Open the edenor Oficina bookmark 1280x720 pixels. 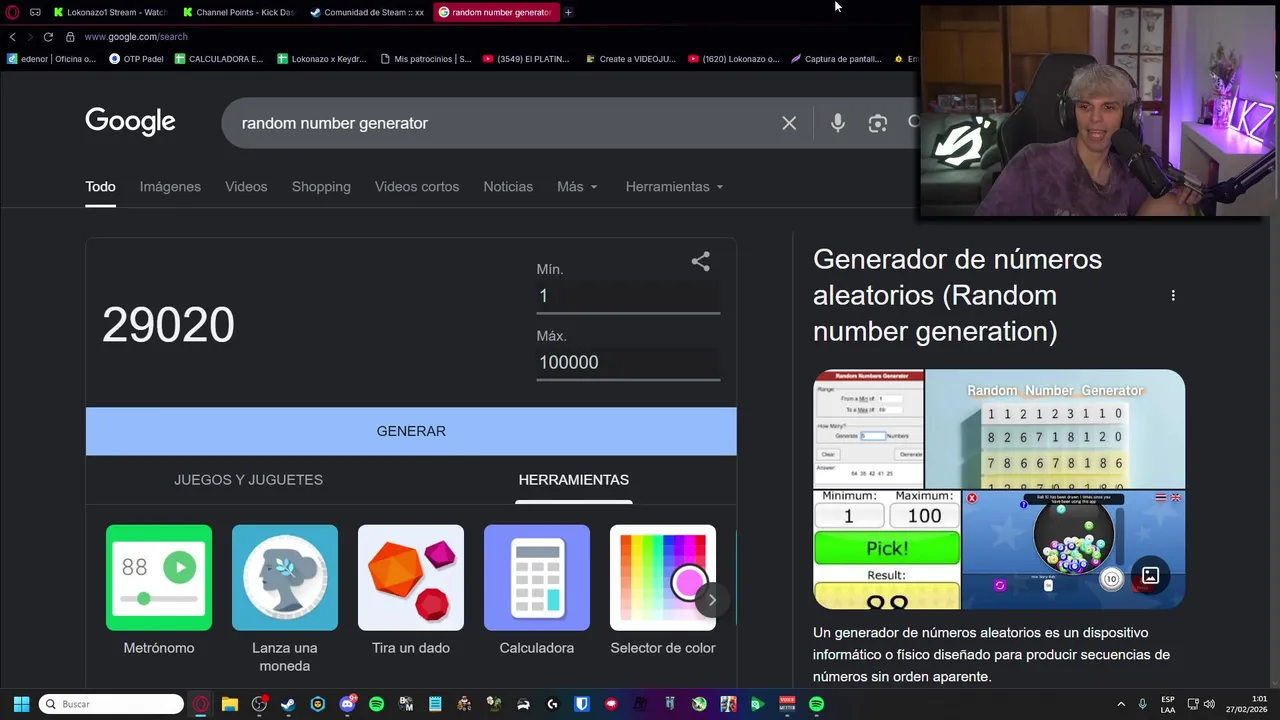51,59
